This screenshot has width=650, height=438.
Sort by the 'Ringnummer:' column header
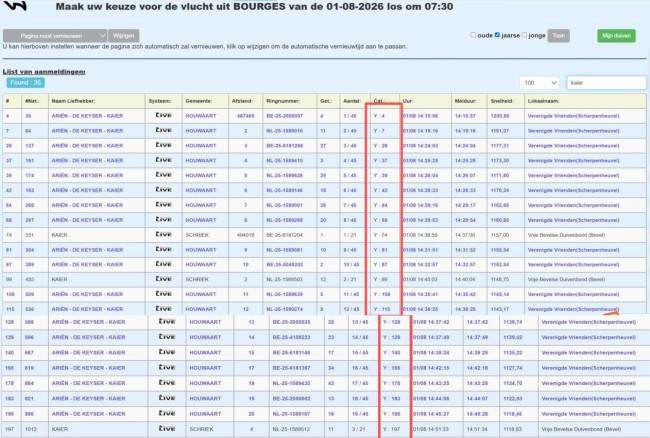[x=283, y=101]
